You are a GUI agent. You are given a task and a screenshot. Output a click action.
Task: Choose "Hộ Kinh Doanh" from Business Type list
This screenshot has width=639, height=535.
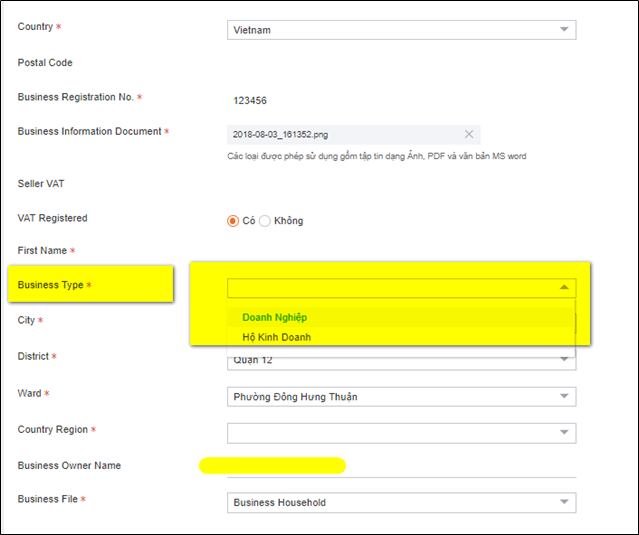(277, 337)
